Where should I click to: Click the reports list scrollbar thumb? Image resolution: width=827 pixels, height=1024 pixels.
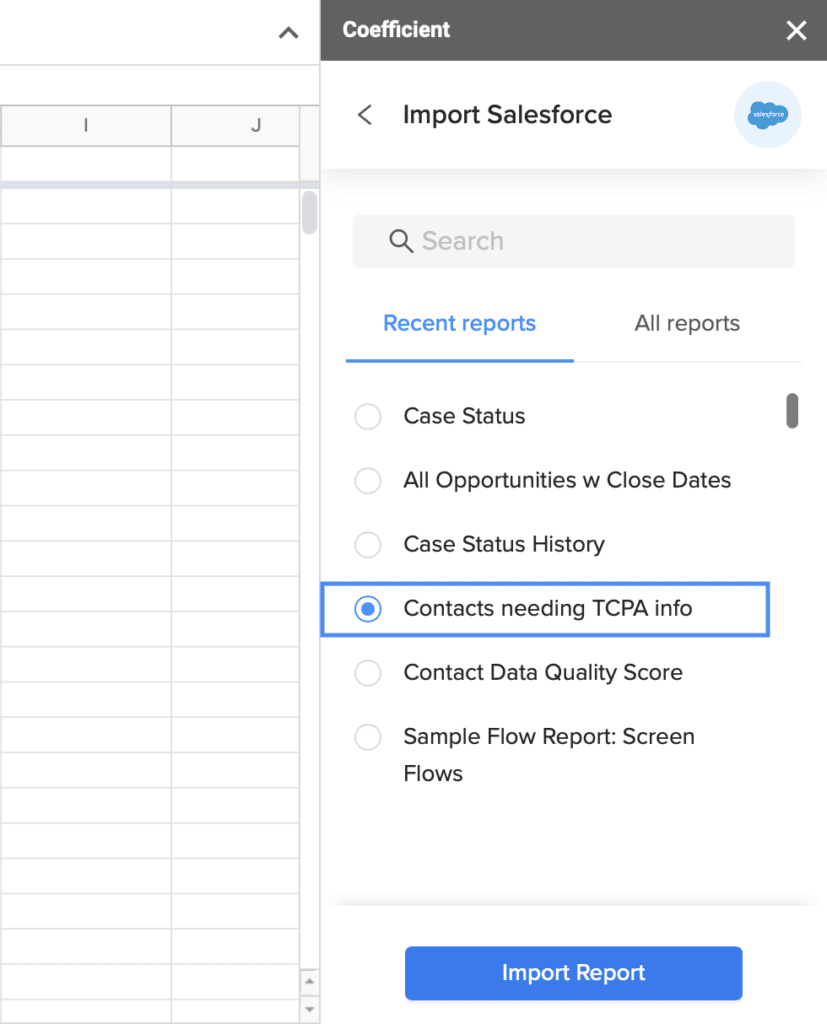[792, 411]
